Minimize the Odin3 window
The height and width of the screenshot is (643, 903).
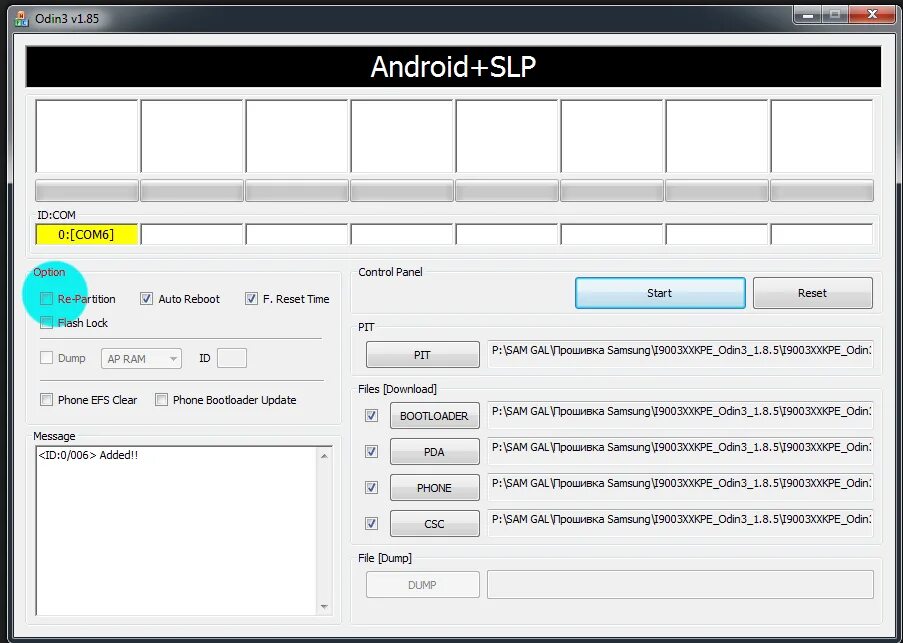pos(807,15)
